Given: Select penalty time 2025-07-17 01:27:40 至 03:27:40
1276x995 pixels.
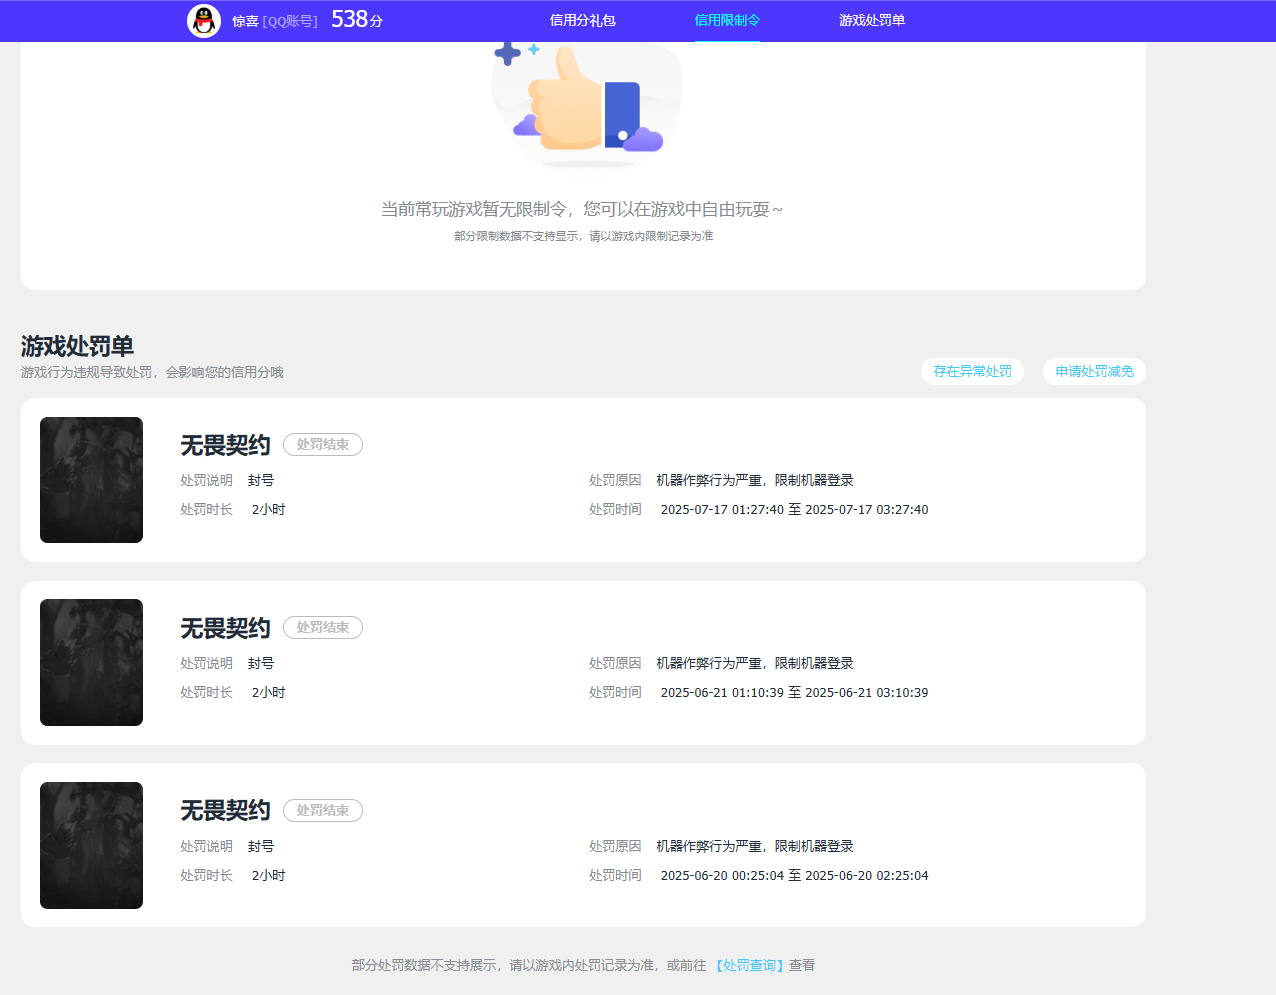Looking at the screenshot, I should click(794, 510).
